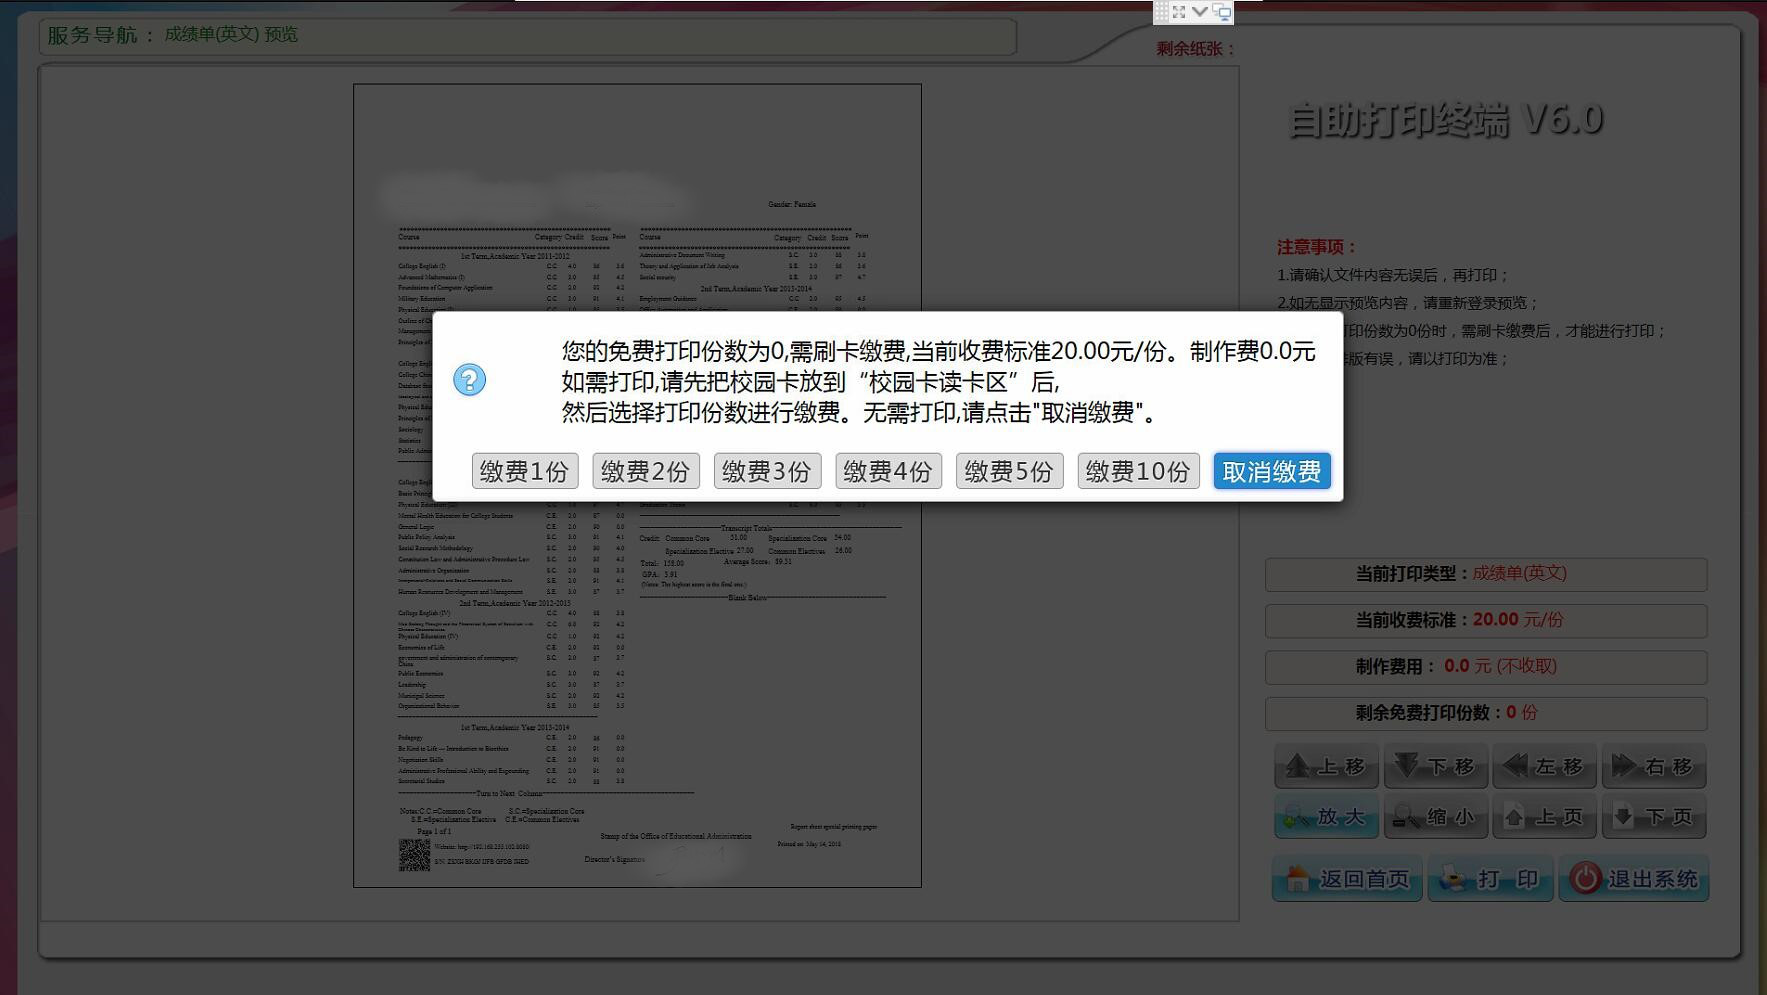Pay for five copies with 缴费5份
The height and width of the screenshot is (995, 1767).
(1009, 471)
